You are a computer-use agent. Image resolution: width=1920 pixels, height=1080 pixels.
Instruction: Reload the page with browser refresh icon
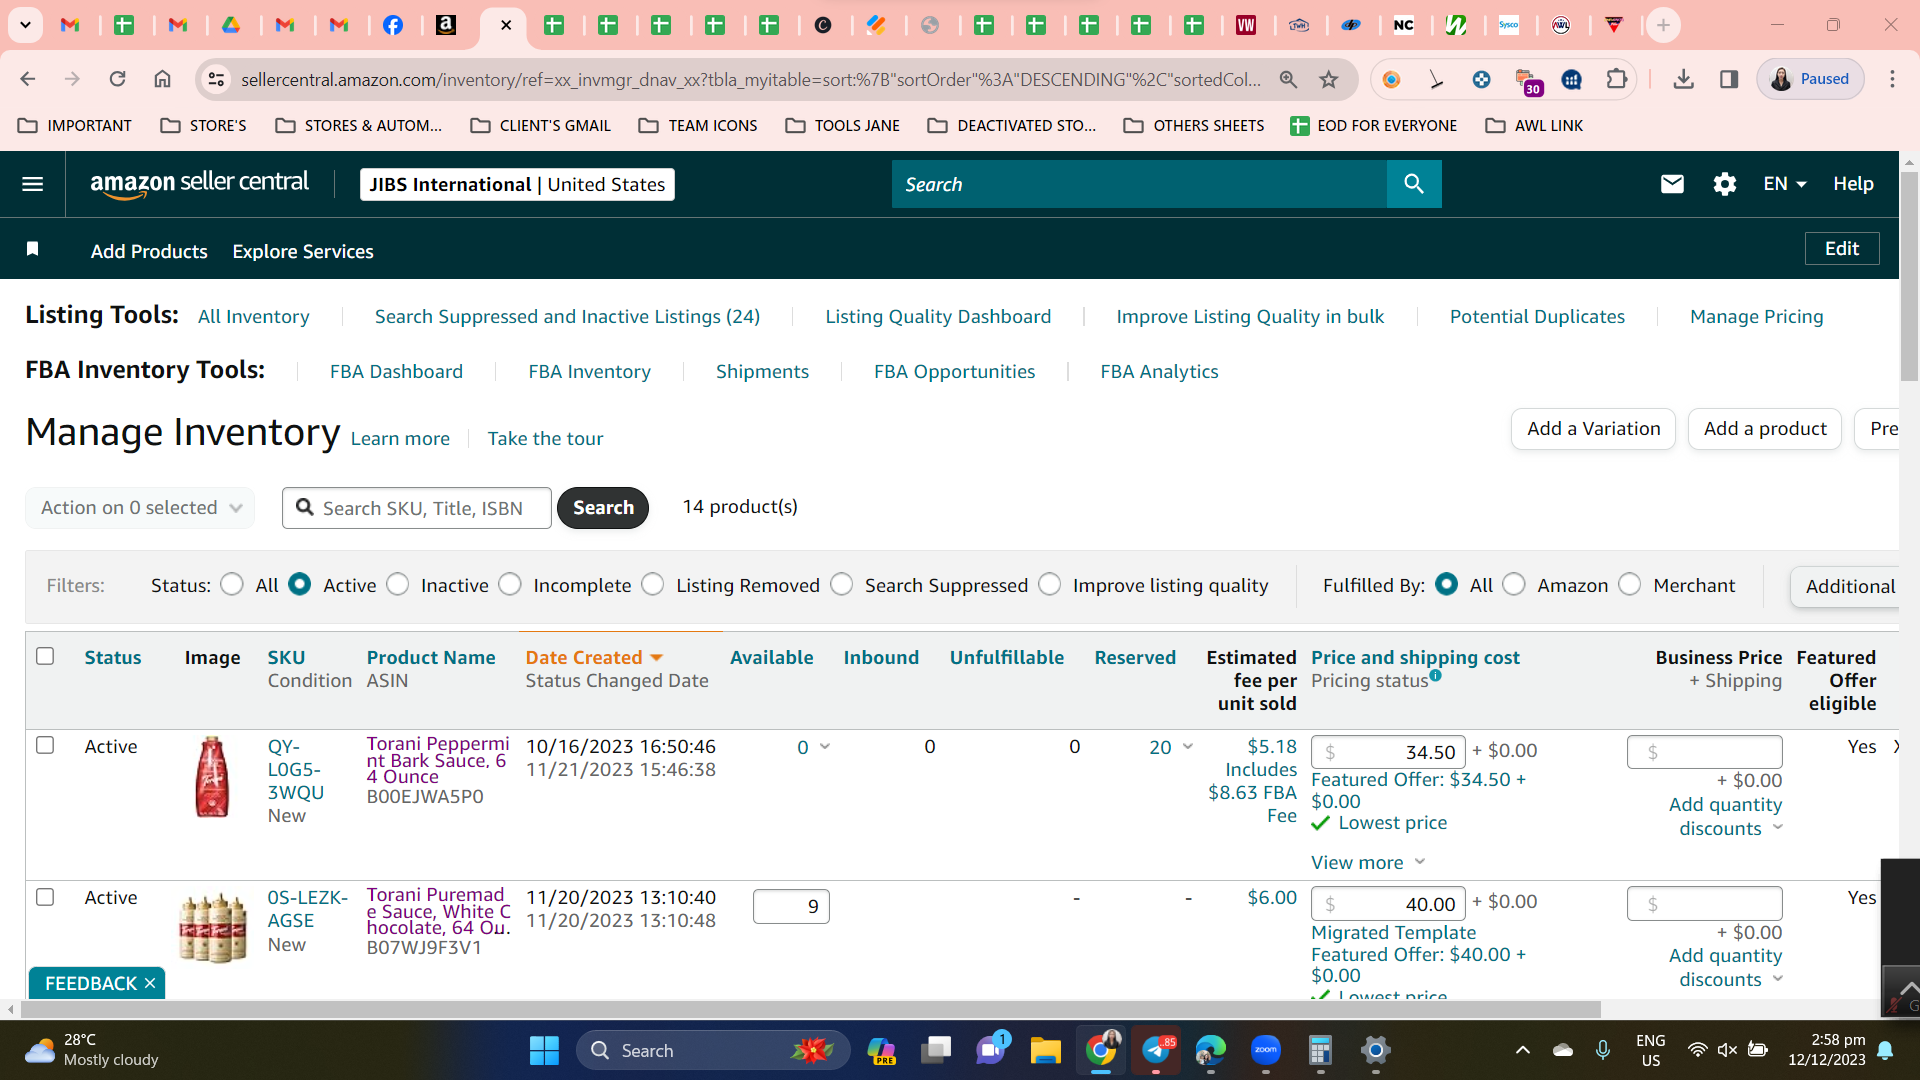(117, 79)
